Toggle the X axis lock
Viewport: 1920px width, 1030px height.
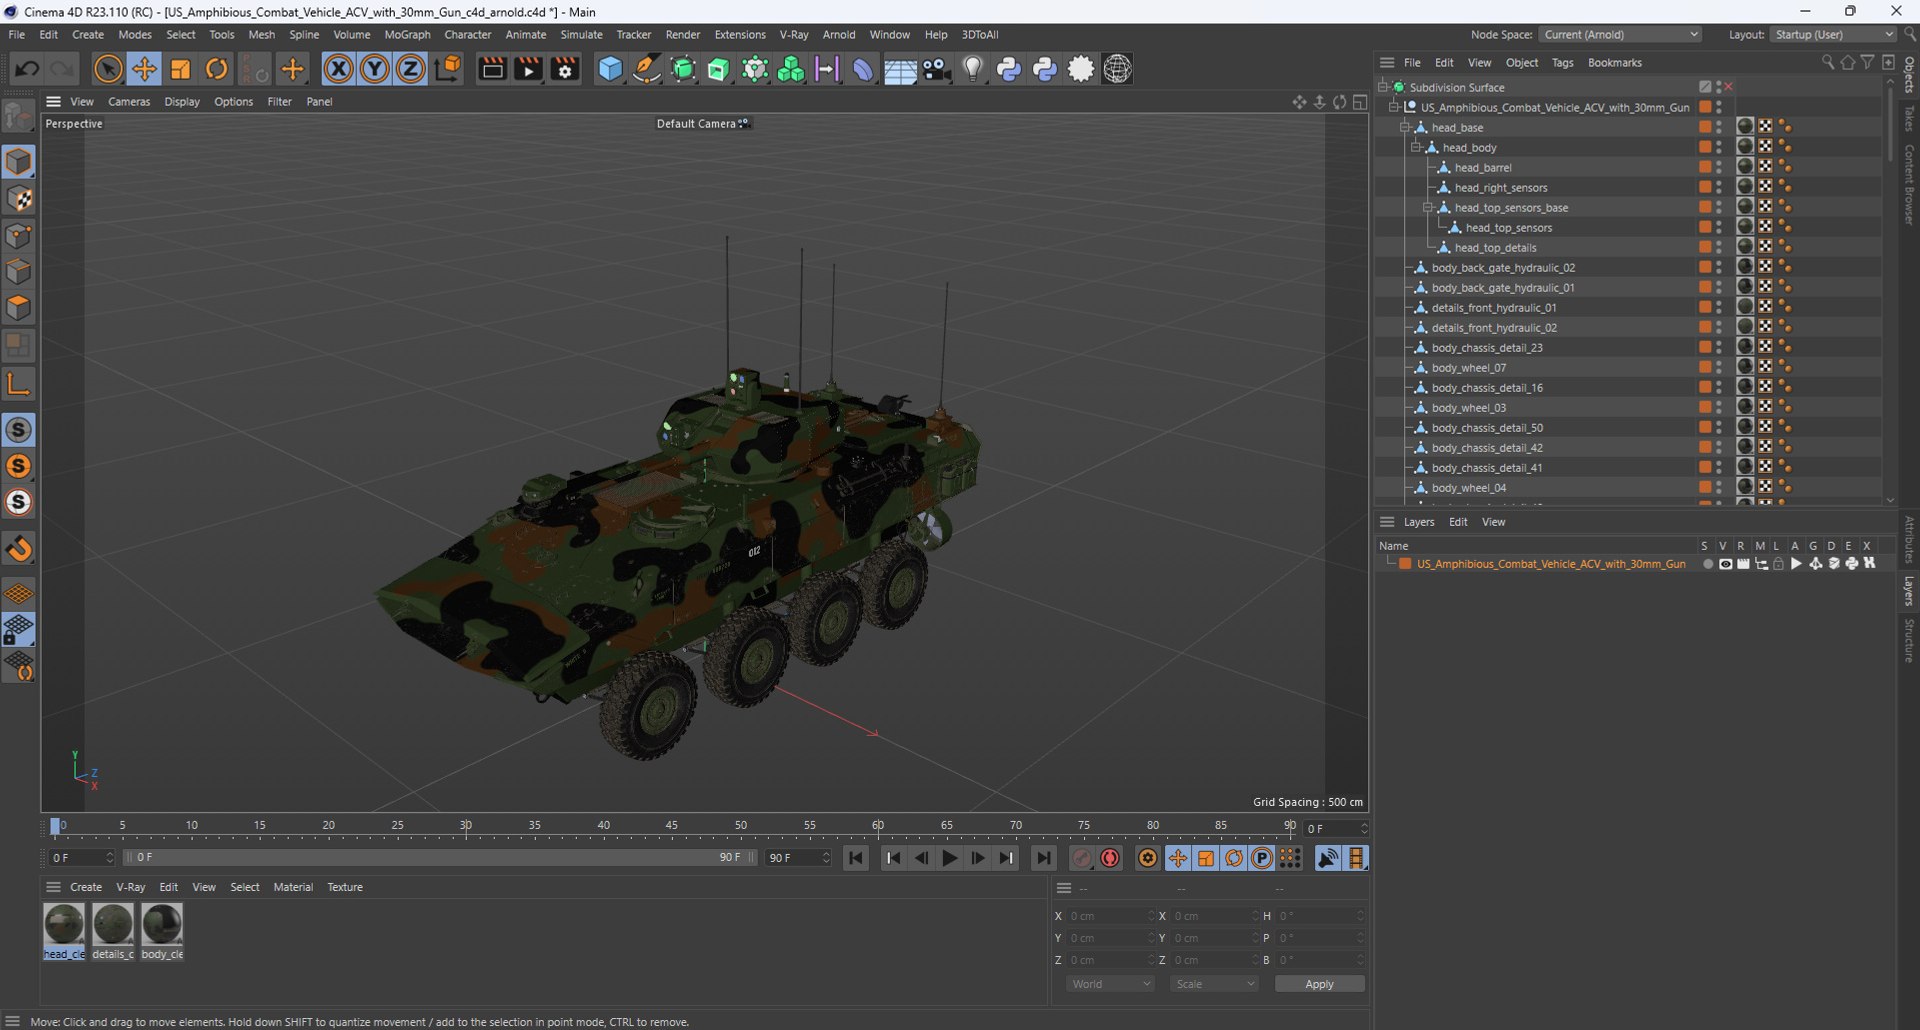click(338, 69)
